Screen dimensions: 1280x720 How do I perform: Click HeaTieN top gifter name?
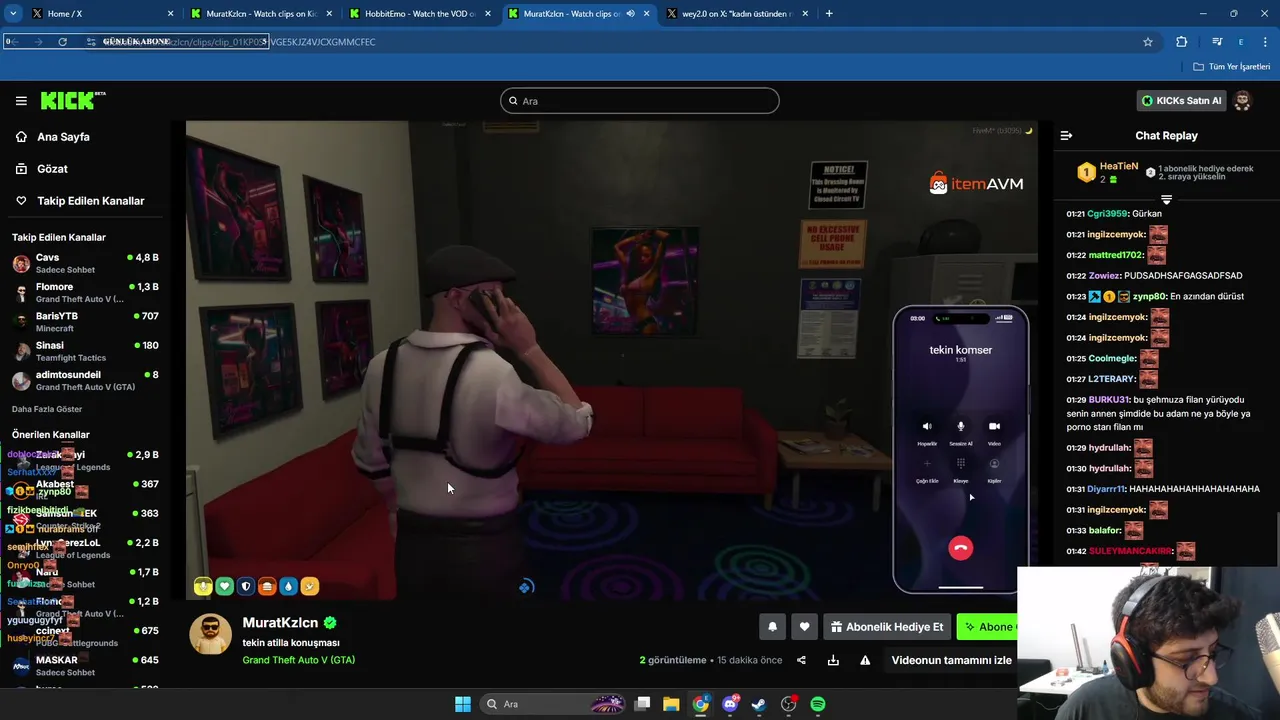tap(1119, 166)
